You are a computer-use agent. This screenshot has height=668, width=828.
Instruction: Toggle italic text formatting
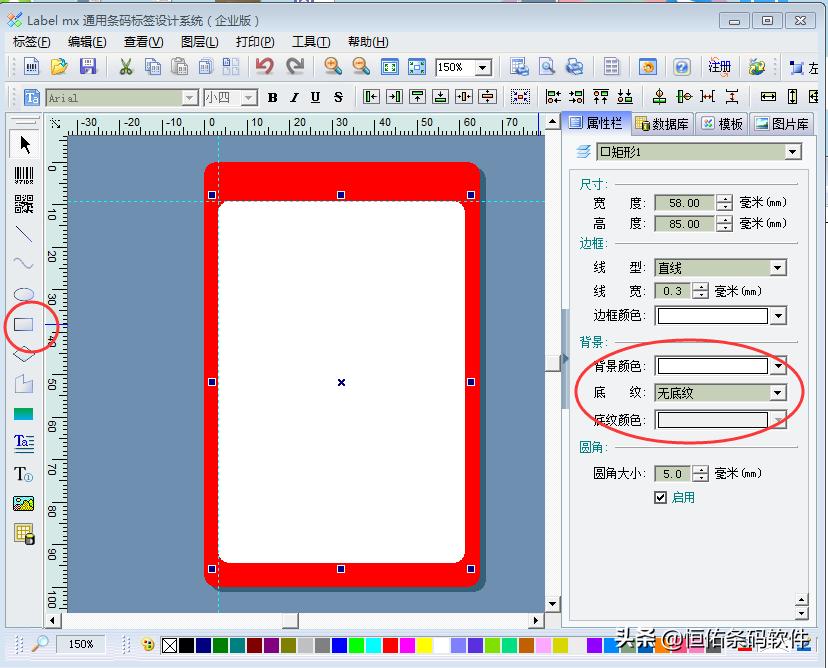click(x=294, y=97)
